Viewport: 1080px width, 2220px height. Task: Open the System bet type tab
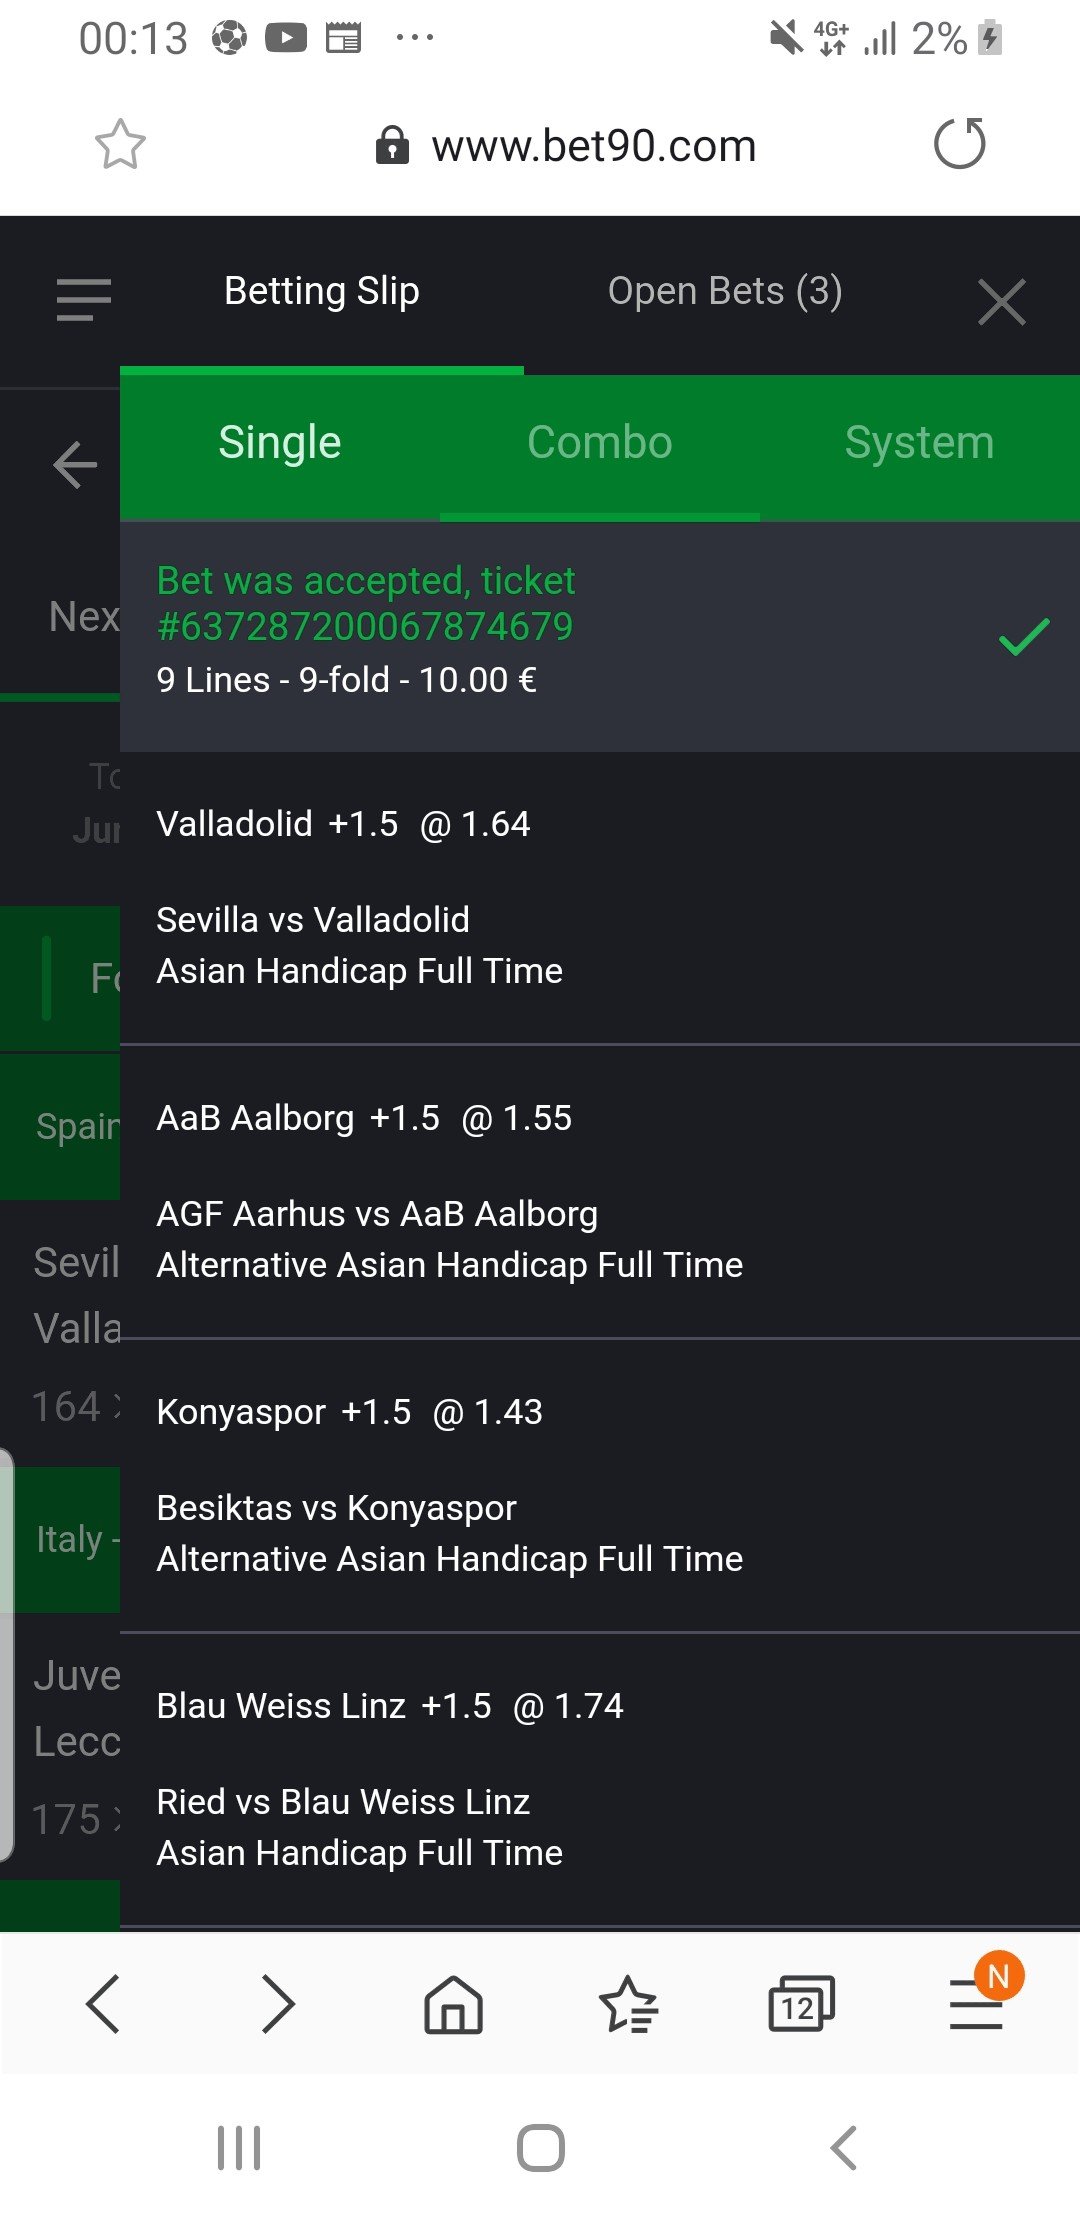(x=919, y=443)
